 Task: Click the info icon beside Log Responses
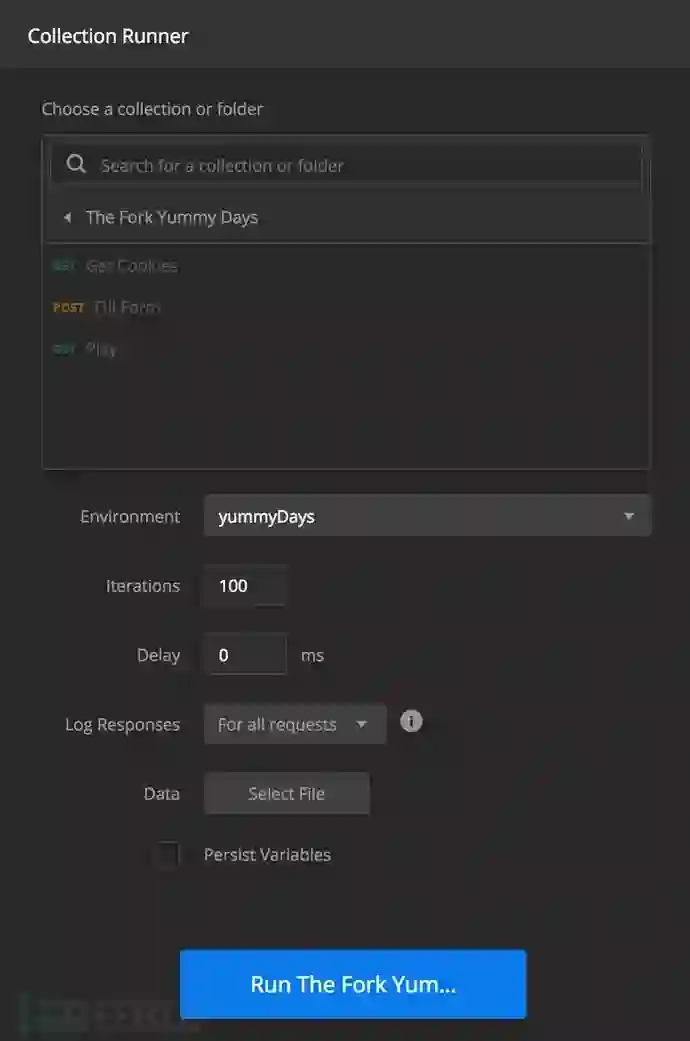[x=411, y=721]
